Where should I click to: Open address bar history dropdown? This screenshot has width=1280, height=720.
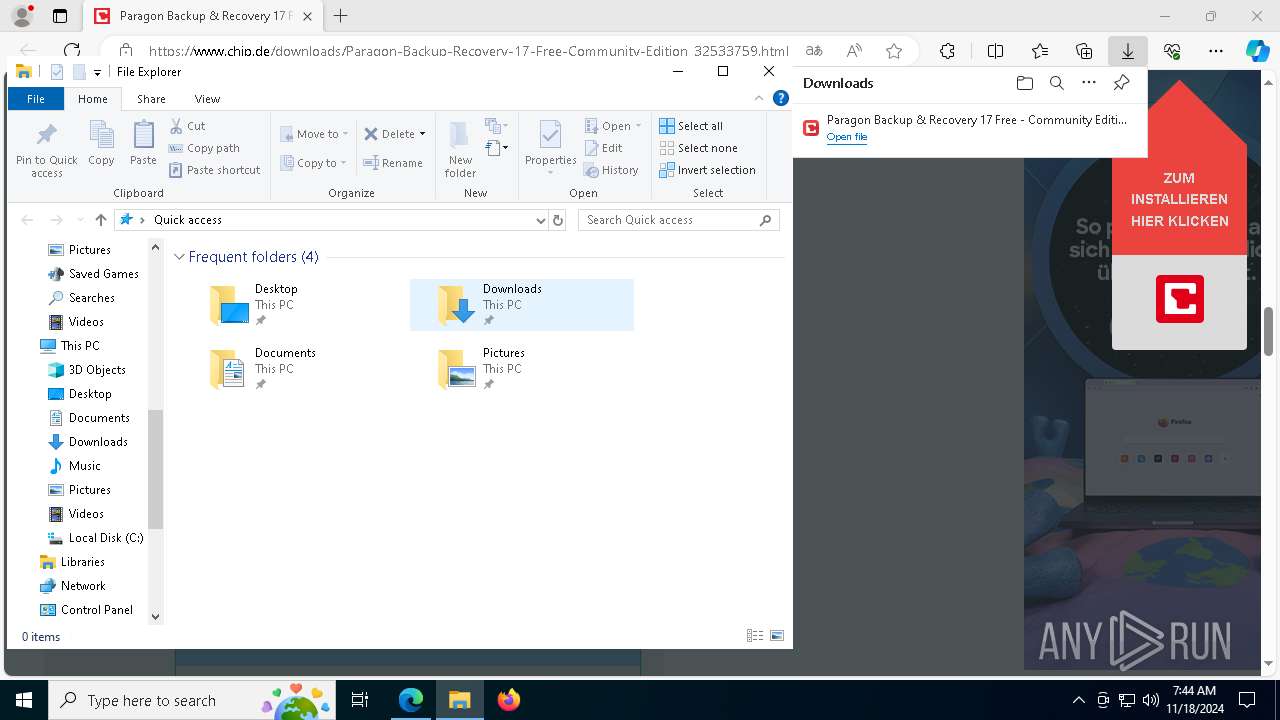[540, 220]
